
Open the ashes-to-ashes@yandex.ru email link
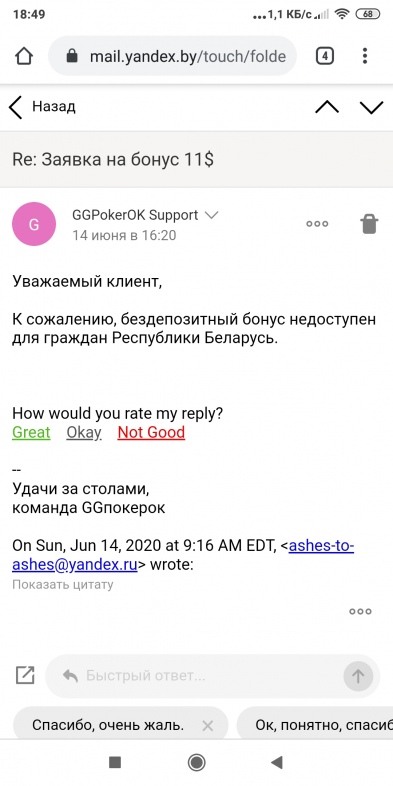(183, 555)
